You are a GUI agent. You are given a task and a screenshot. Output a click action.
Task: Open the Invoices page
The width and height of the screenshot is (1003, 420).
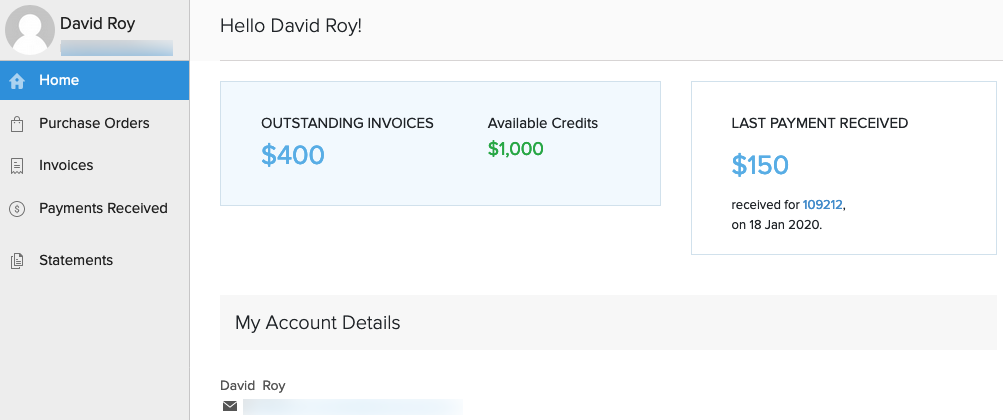[66, 165]
